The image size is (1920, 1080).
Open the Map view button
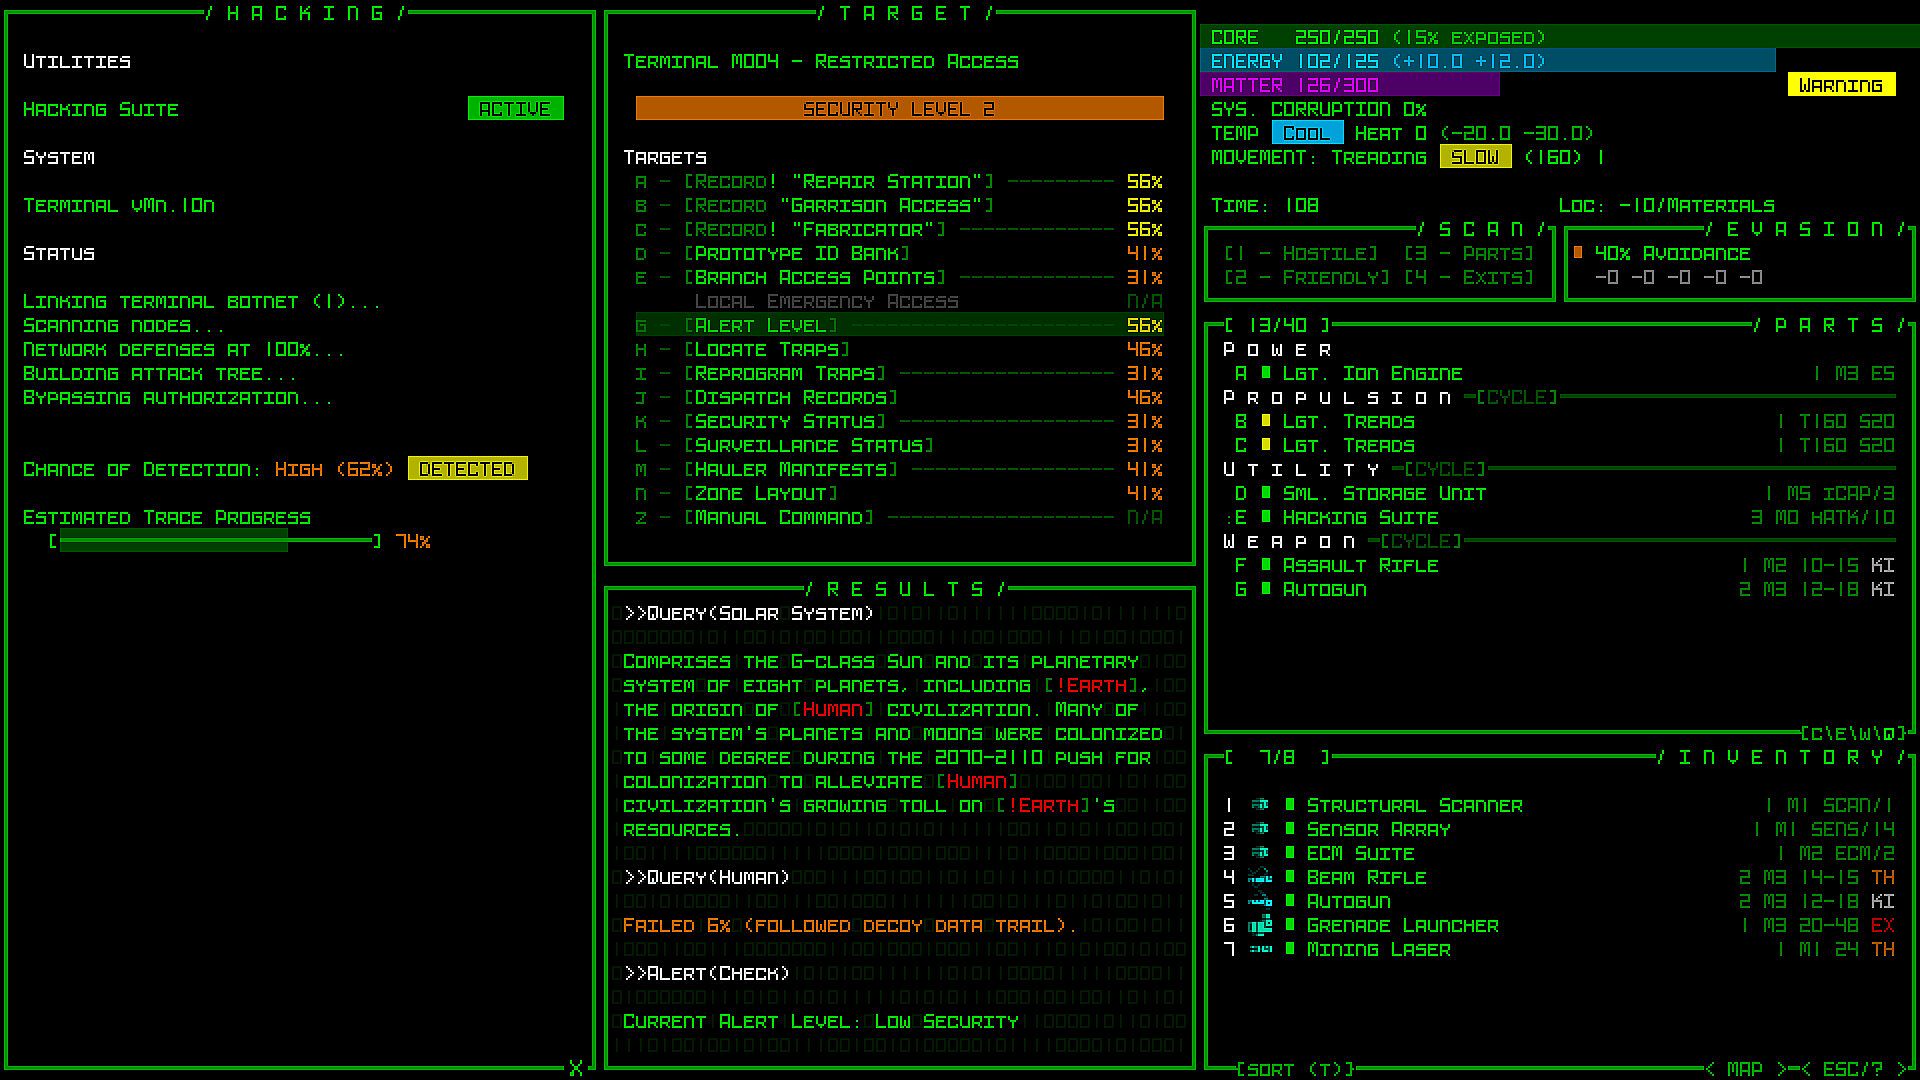pos(1744,1069)
